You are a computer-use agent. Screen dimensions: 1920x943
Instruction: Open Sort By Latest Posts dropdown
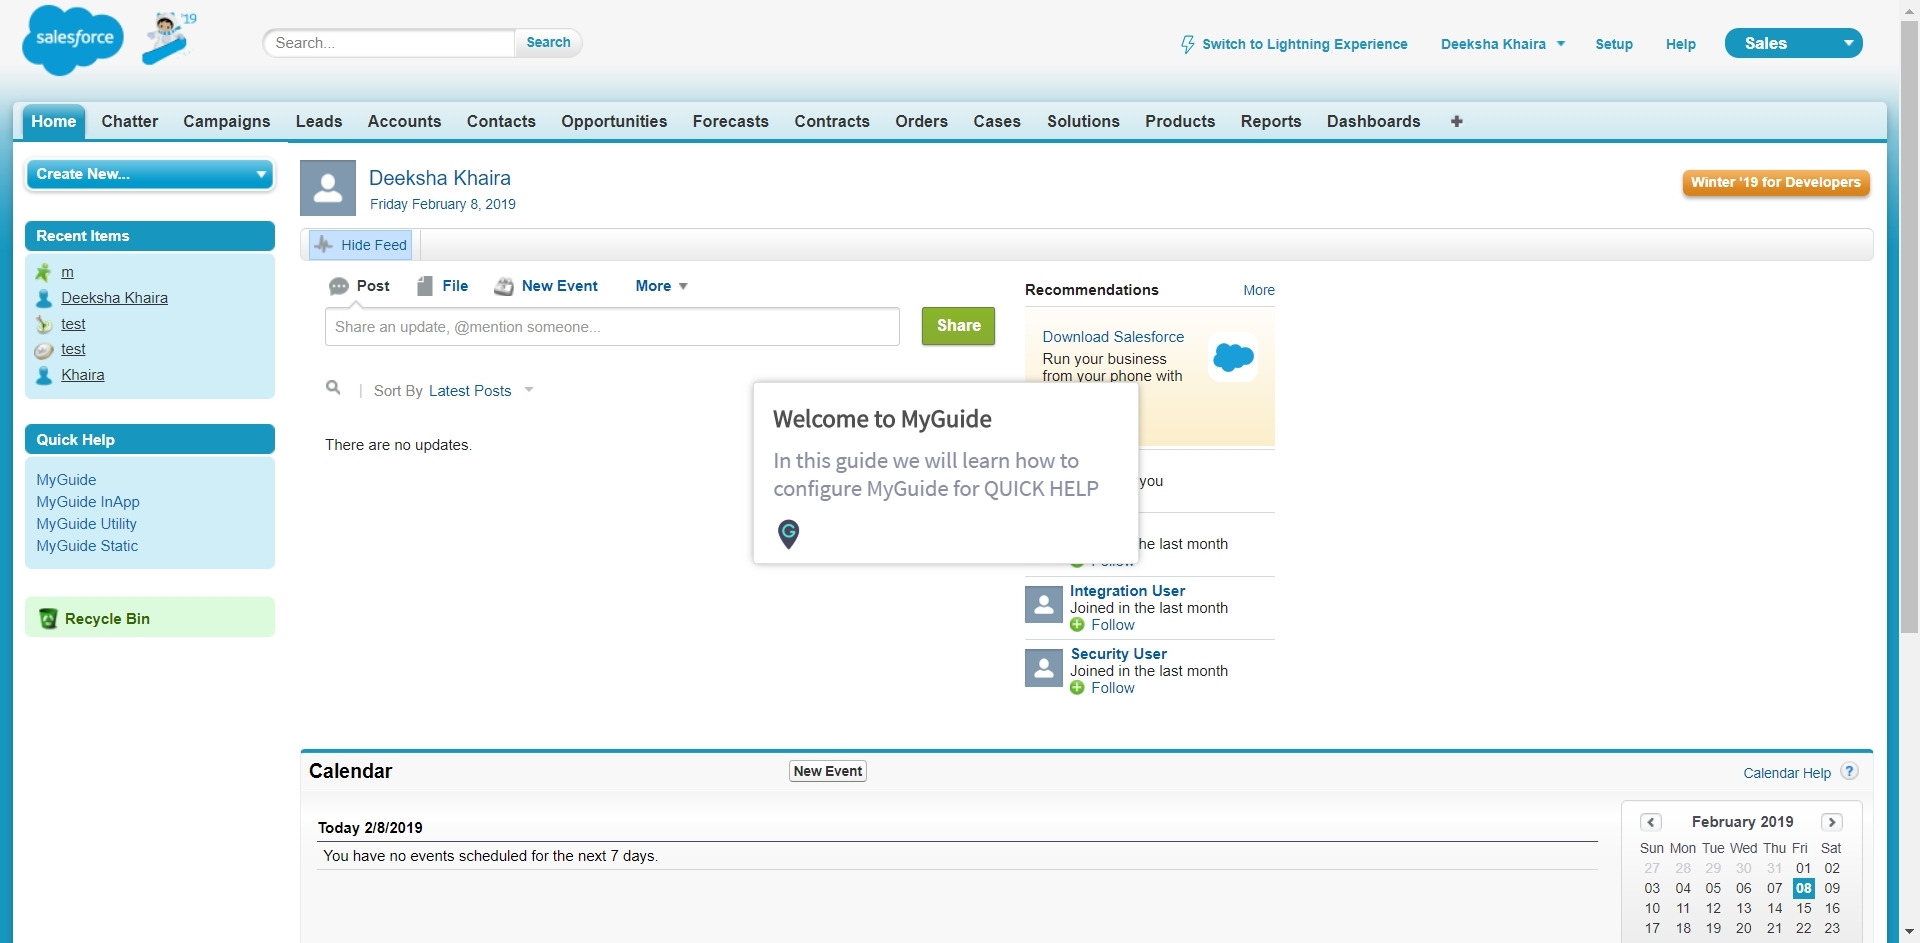pyautogui.click(x=481, y=391)
